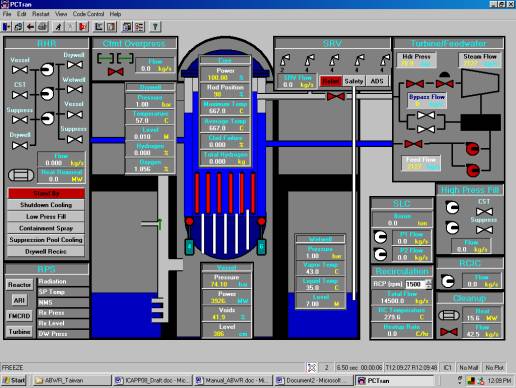
Task: Toggle the RHR Vessel suction valve
Action: coord(20,70)
